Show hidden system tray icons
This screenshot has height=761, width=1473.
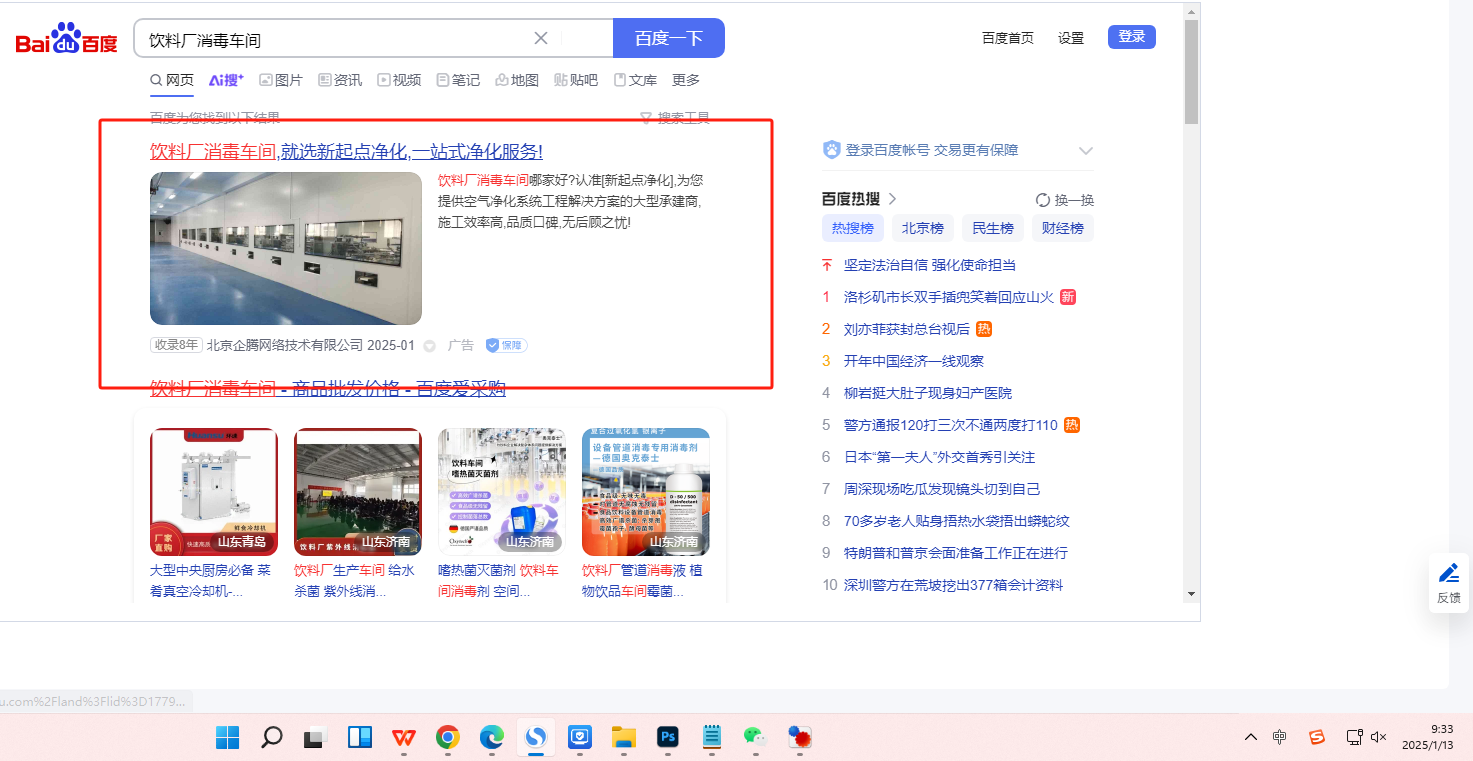pos(1251,737)
